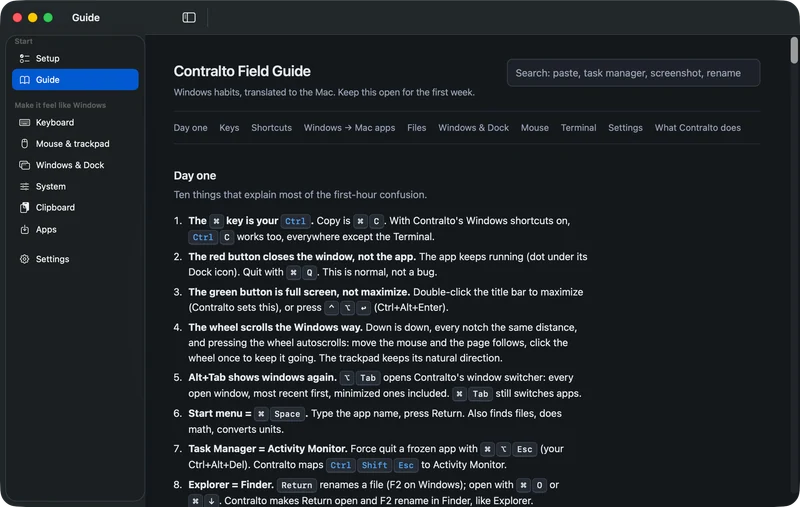Click the Contralto Field Guide heading
Image resolution: width=800 pixels, height=507 pixels.
242,71
